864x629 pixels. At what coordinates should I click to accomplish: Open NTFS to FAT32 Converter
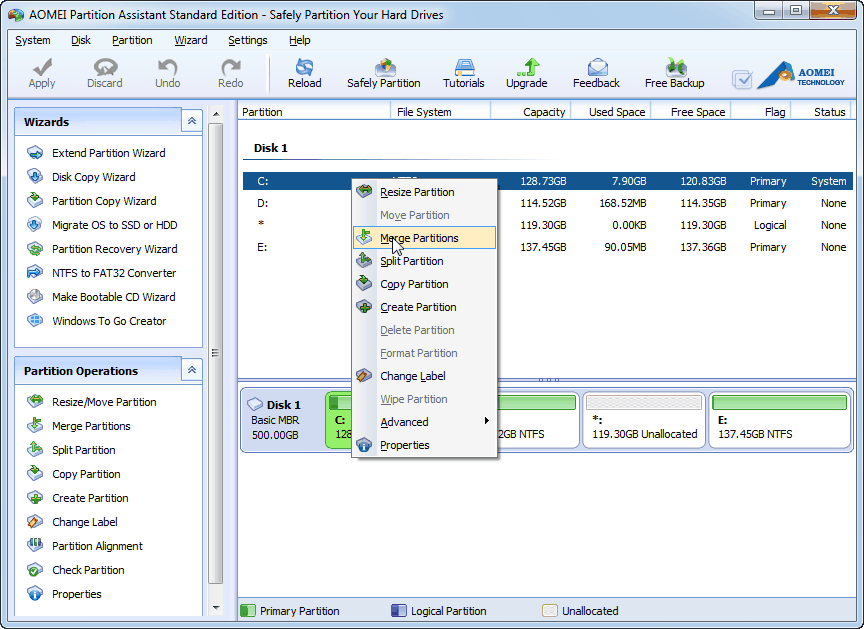point(102,273)
